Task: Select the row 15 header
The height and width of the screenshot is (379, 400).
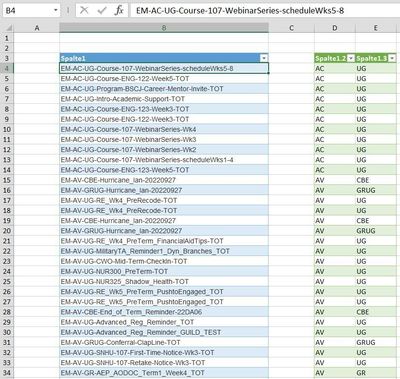Action: (x=7, y=180)
